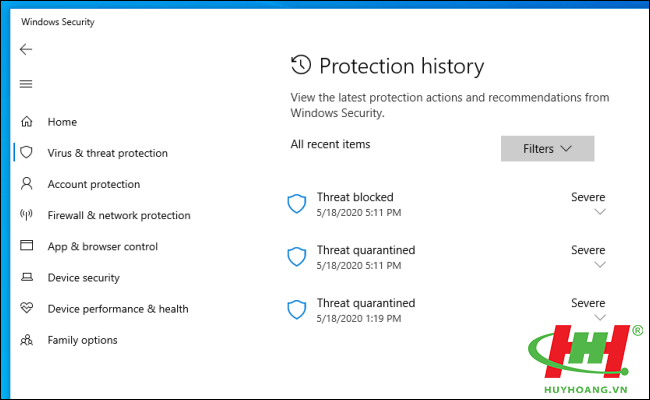The width and height of the screenshot is (650, 400).
Task: Open the Family options page
Action: pyautogui.click(x=82, y=340)
